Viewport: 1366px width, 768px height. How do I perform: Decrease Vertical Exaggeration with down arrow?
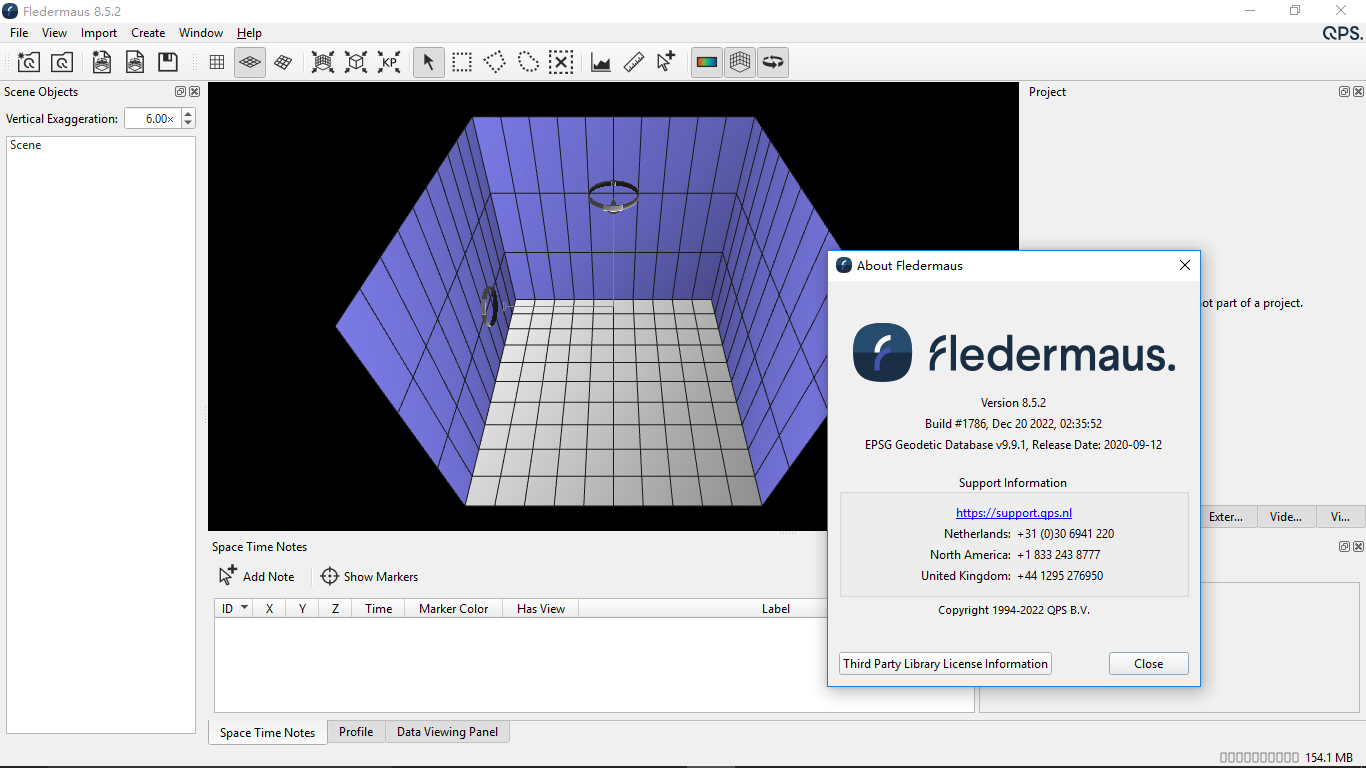(x=188, y=123)
